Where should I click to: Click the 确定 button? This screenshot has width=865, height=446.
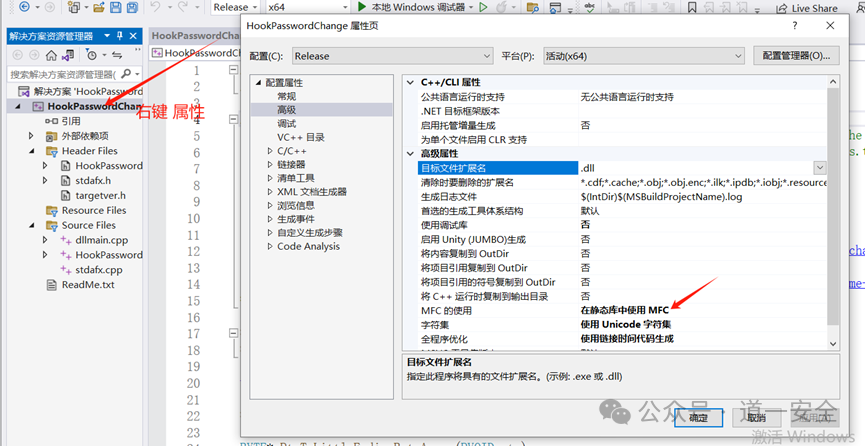(698, 417)
